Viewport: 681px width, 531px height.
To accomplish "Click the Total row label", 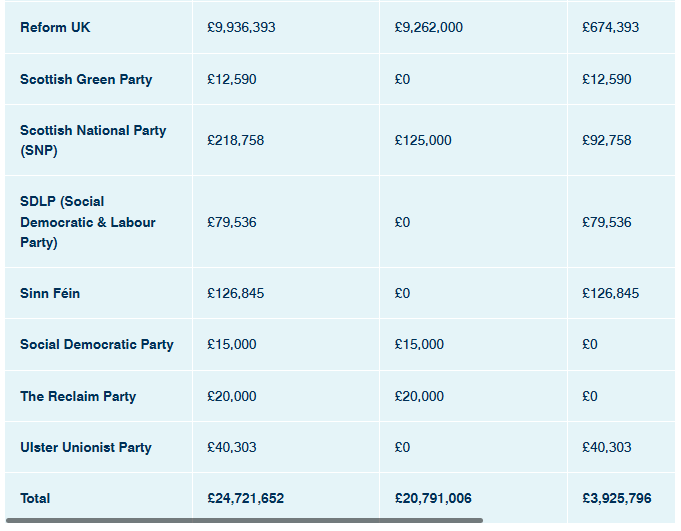I will [x=35, y=498].
